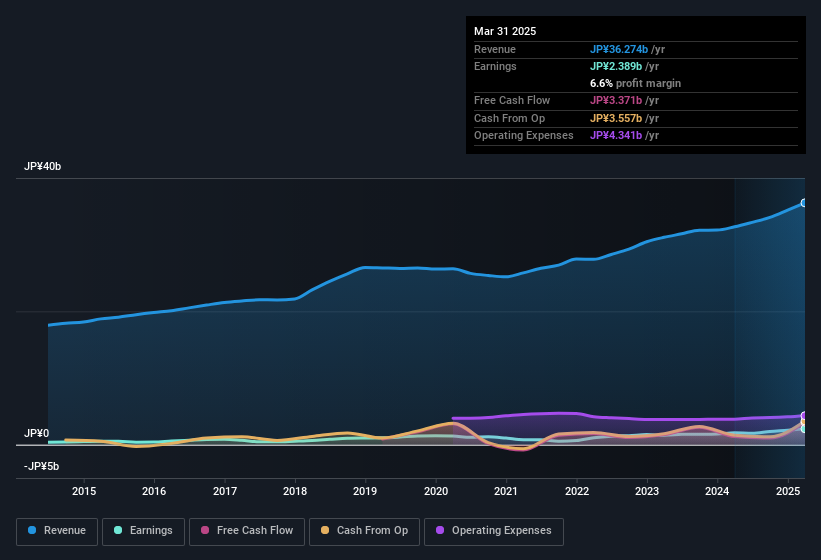Click the Revenue endpoint marker on the chart
Screen dimensions: 821x560
point(804,203)
